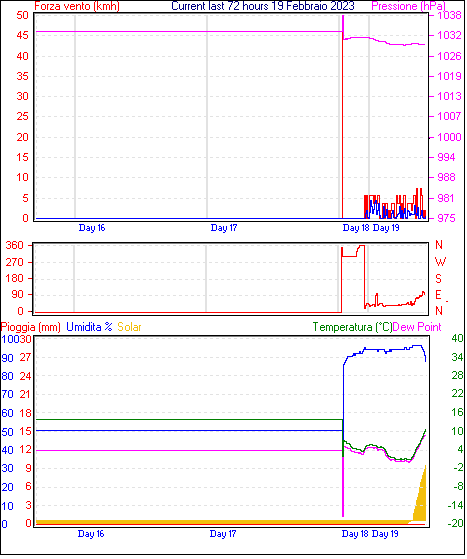Click the -2 value on temperature axis

pyautogui.click(x=458, y=467)
